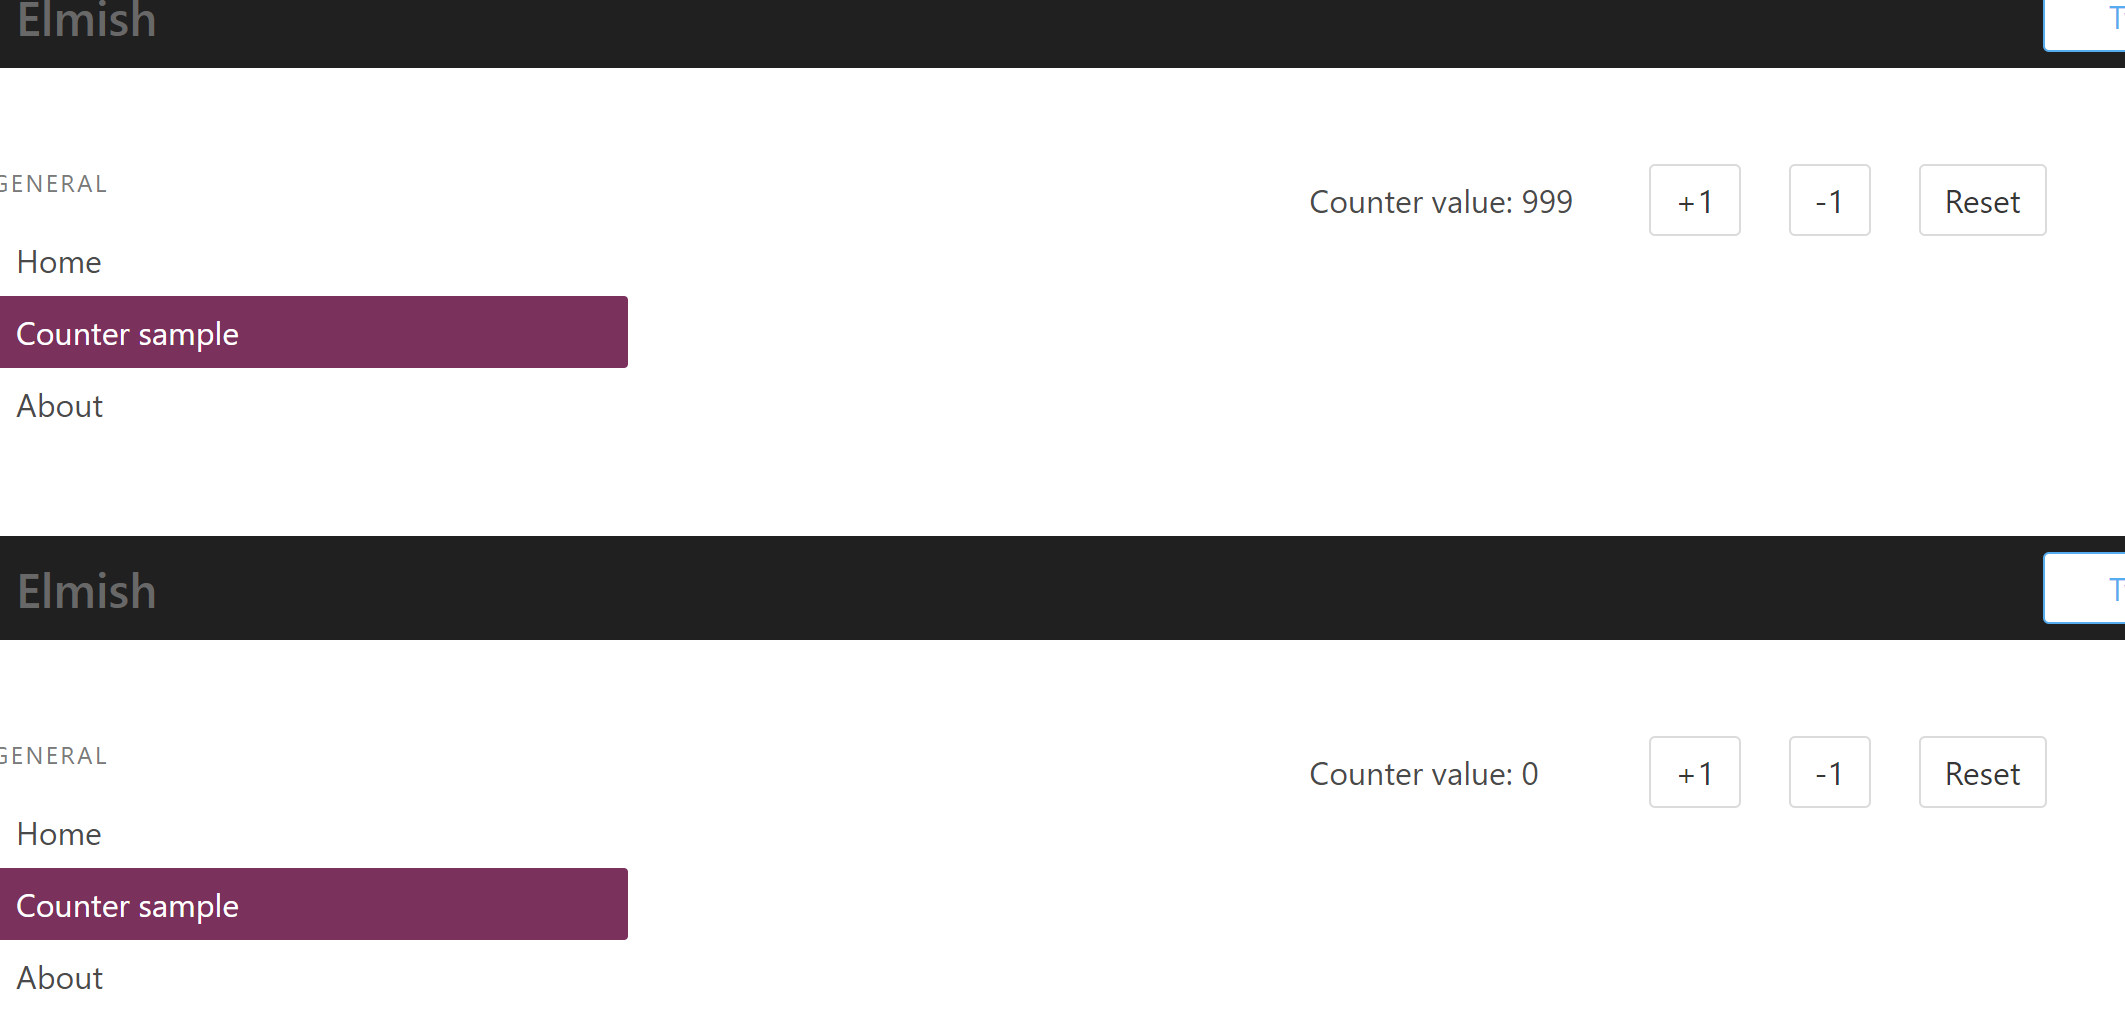Viewport: 2125px width, 1021px height.
Task: Click +1 button next to Counter value 999
Action: tap(1694, 200)
